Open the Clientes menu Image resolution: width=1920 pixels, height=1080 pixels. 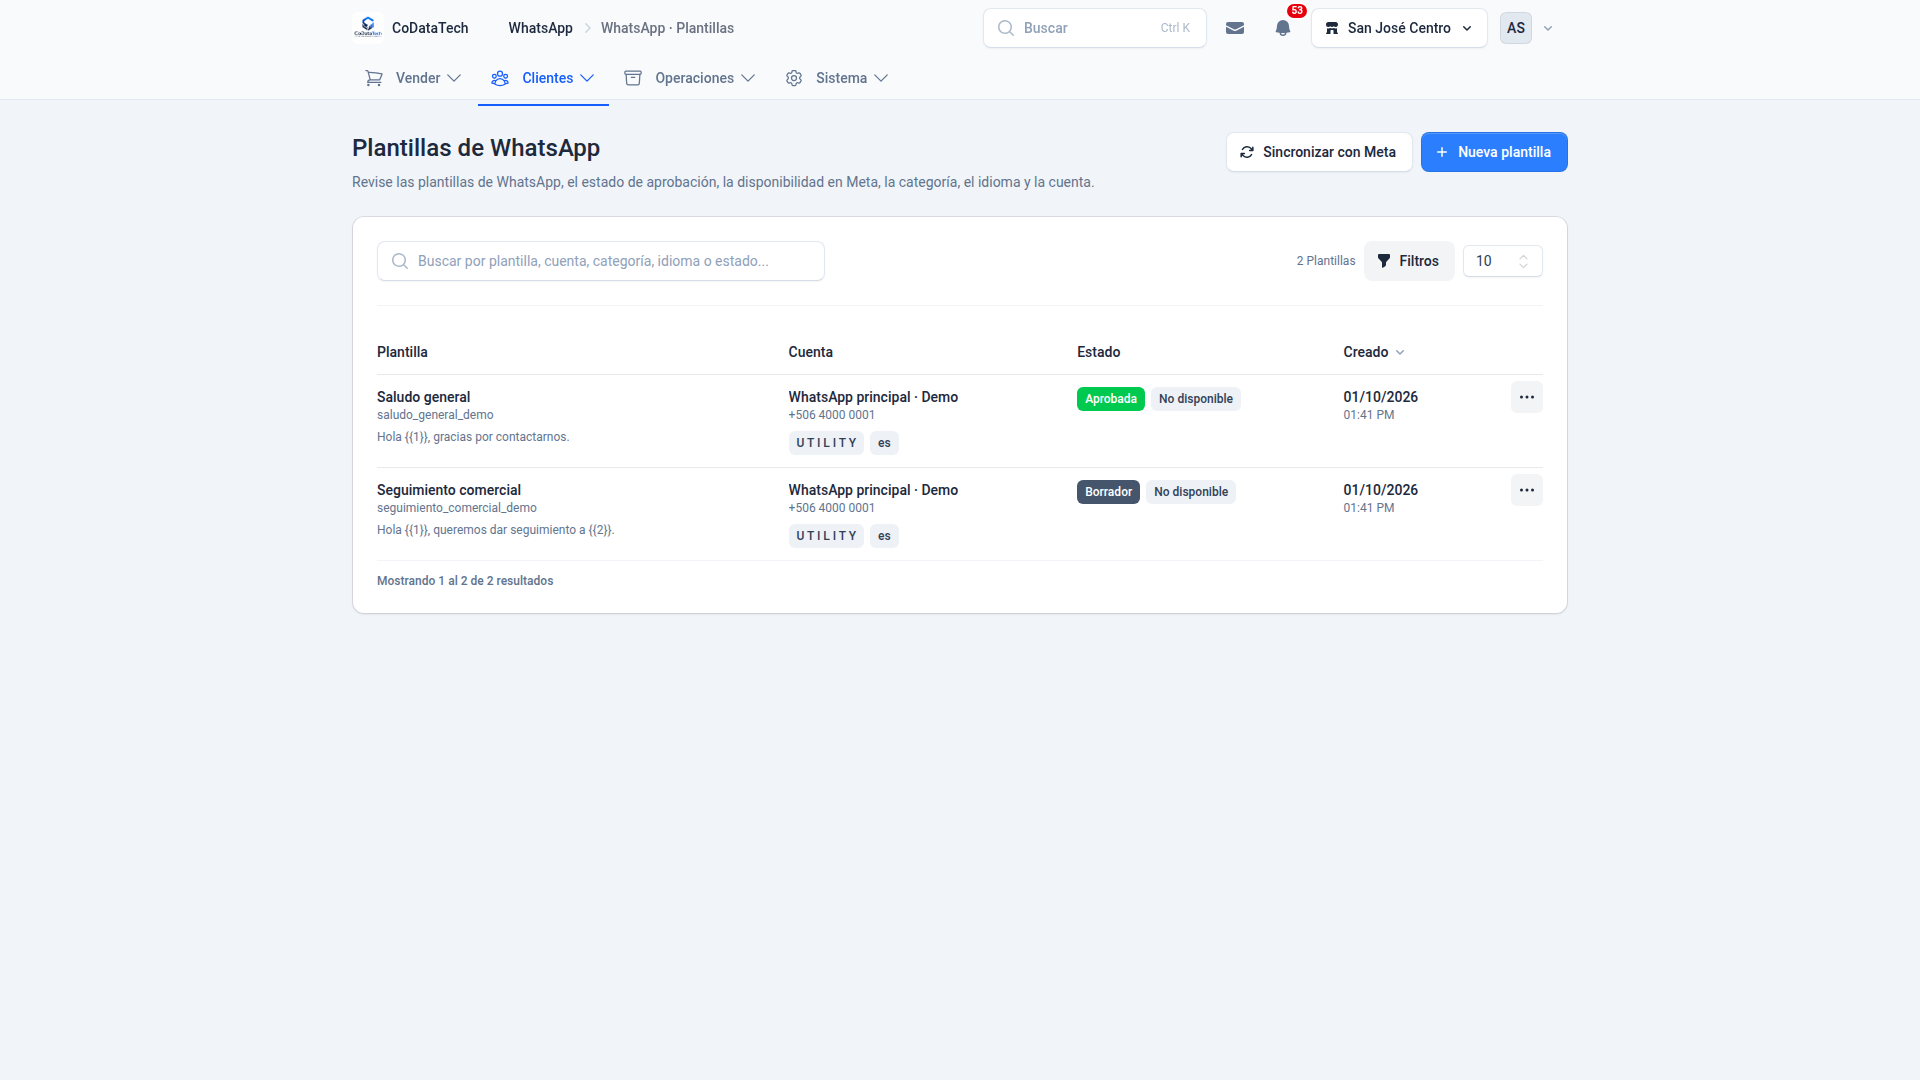pos(543,78)
